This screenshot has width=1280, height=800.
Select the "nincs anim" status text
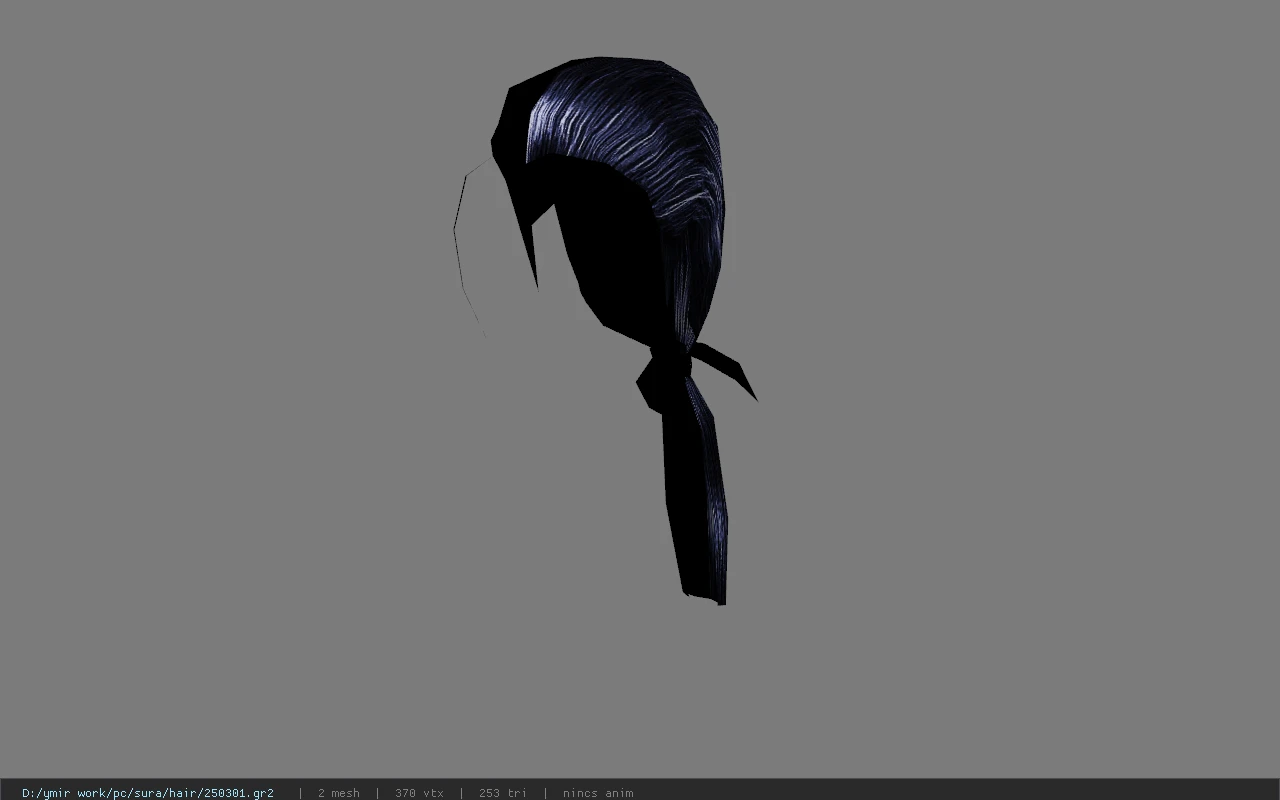click(x=598, y=793)
